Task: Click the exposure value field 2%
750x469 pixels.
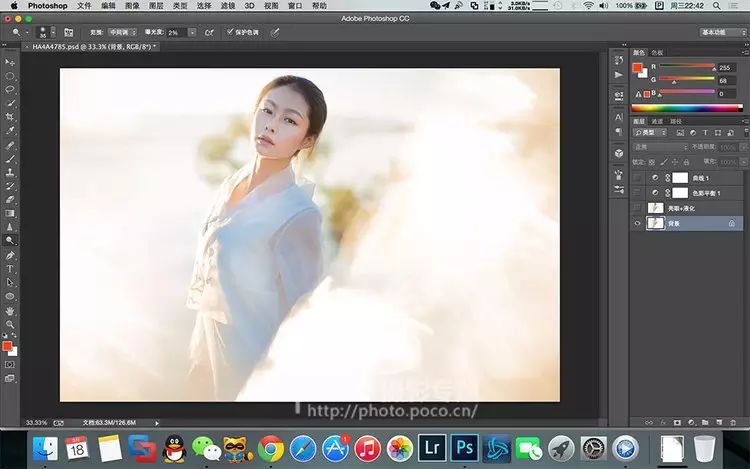Action: click(177, 33)
